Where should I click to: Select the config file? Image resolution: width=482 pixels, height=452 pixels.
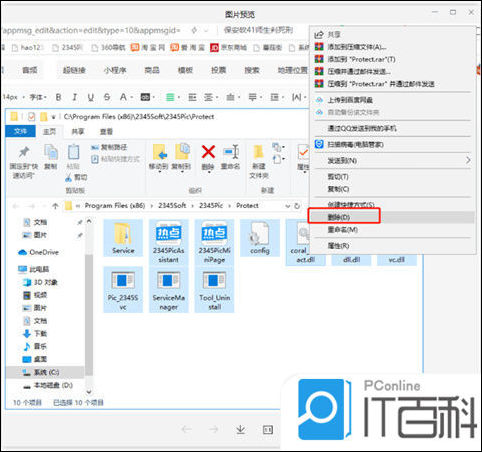[x=260, y=238]
